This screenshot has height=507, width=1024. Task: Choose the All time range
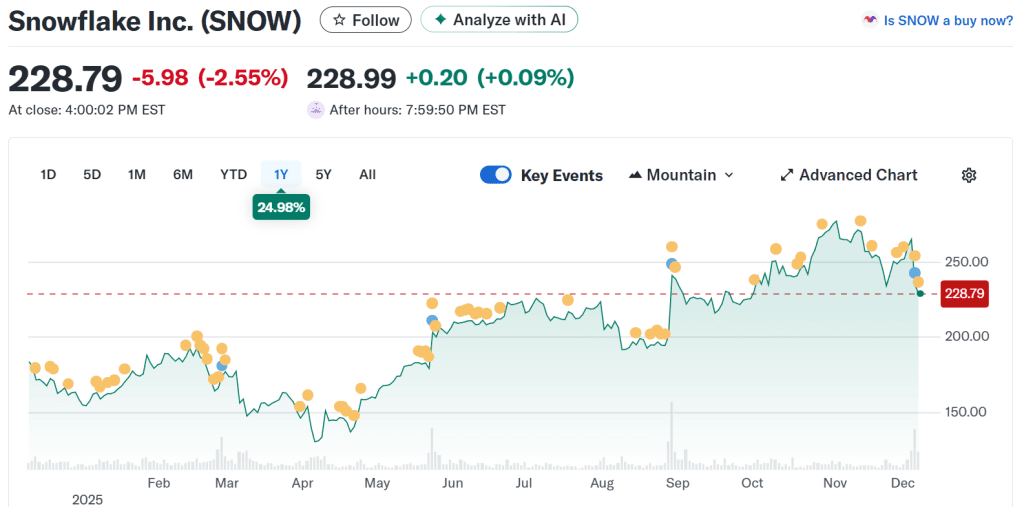[367, 175]
